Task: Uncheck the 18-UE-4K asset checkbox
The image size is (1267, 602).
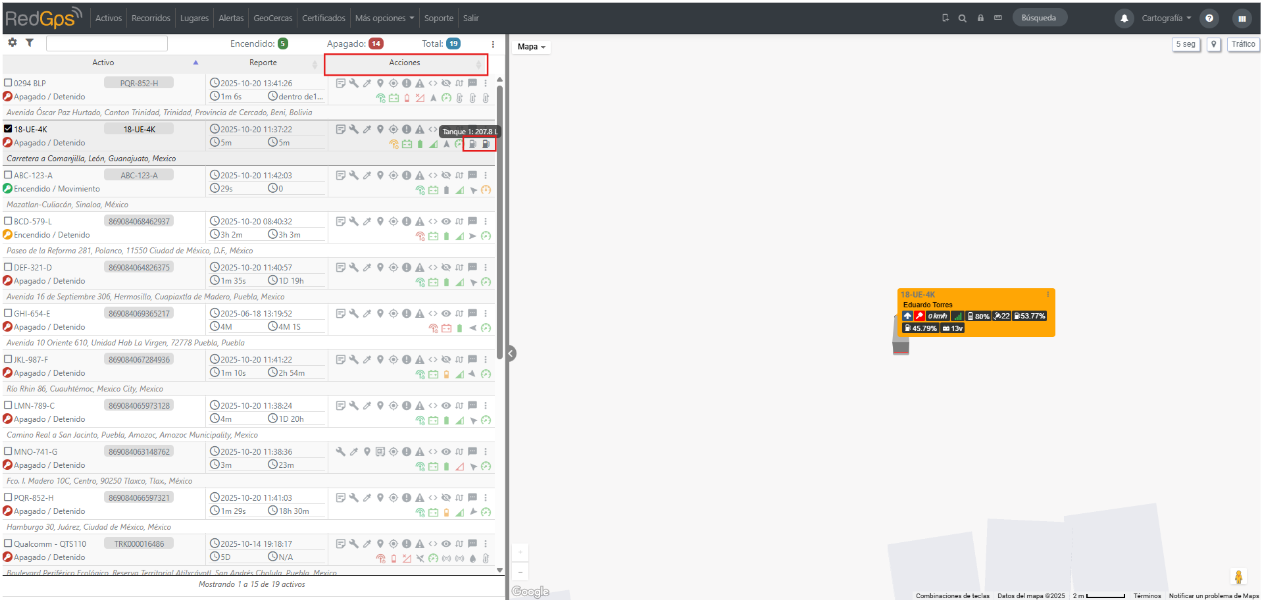Action: (8, 129)
